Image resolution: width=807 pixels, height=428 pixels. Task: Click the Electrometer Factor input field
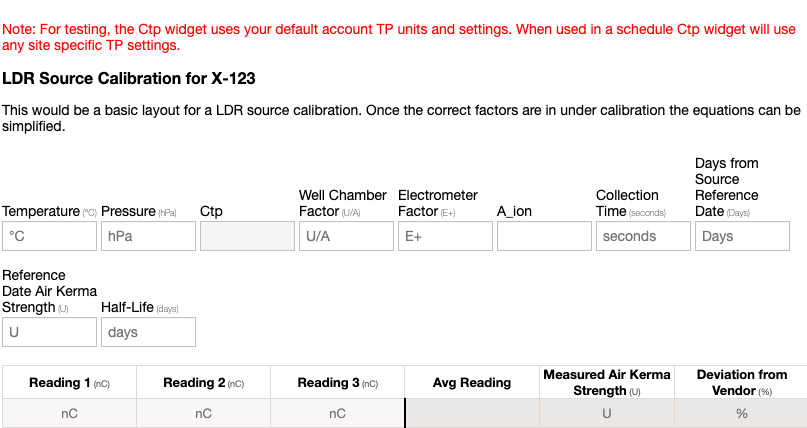click(445, 236)
